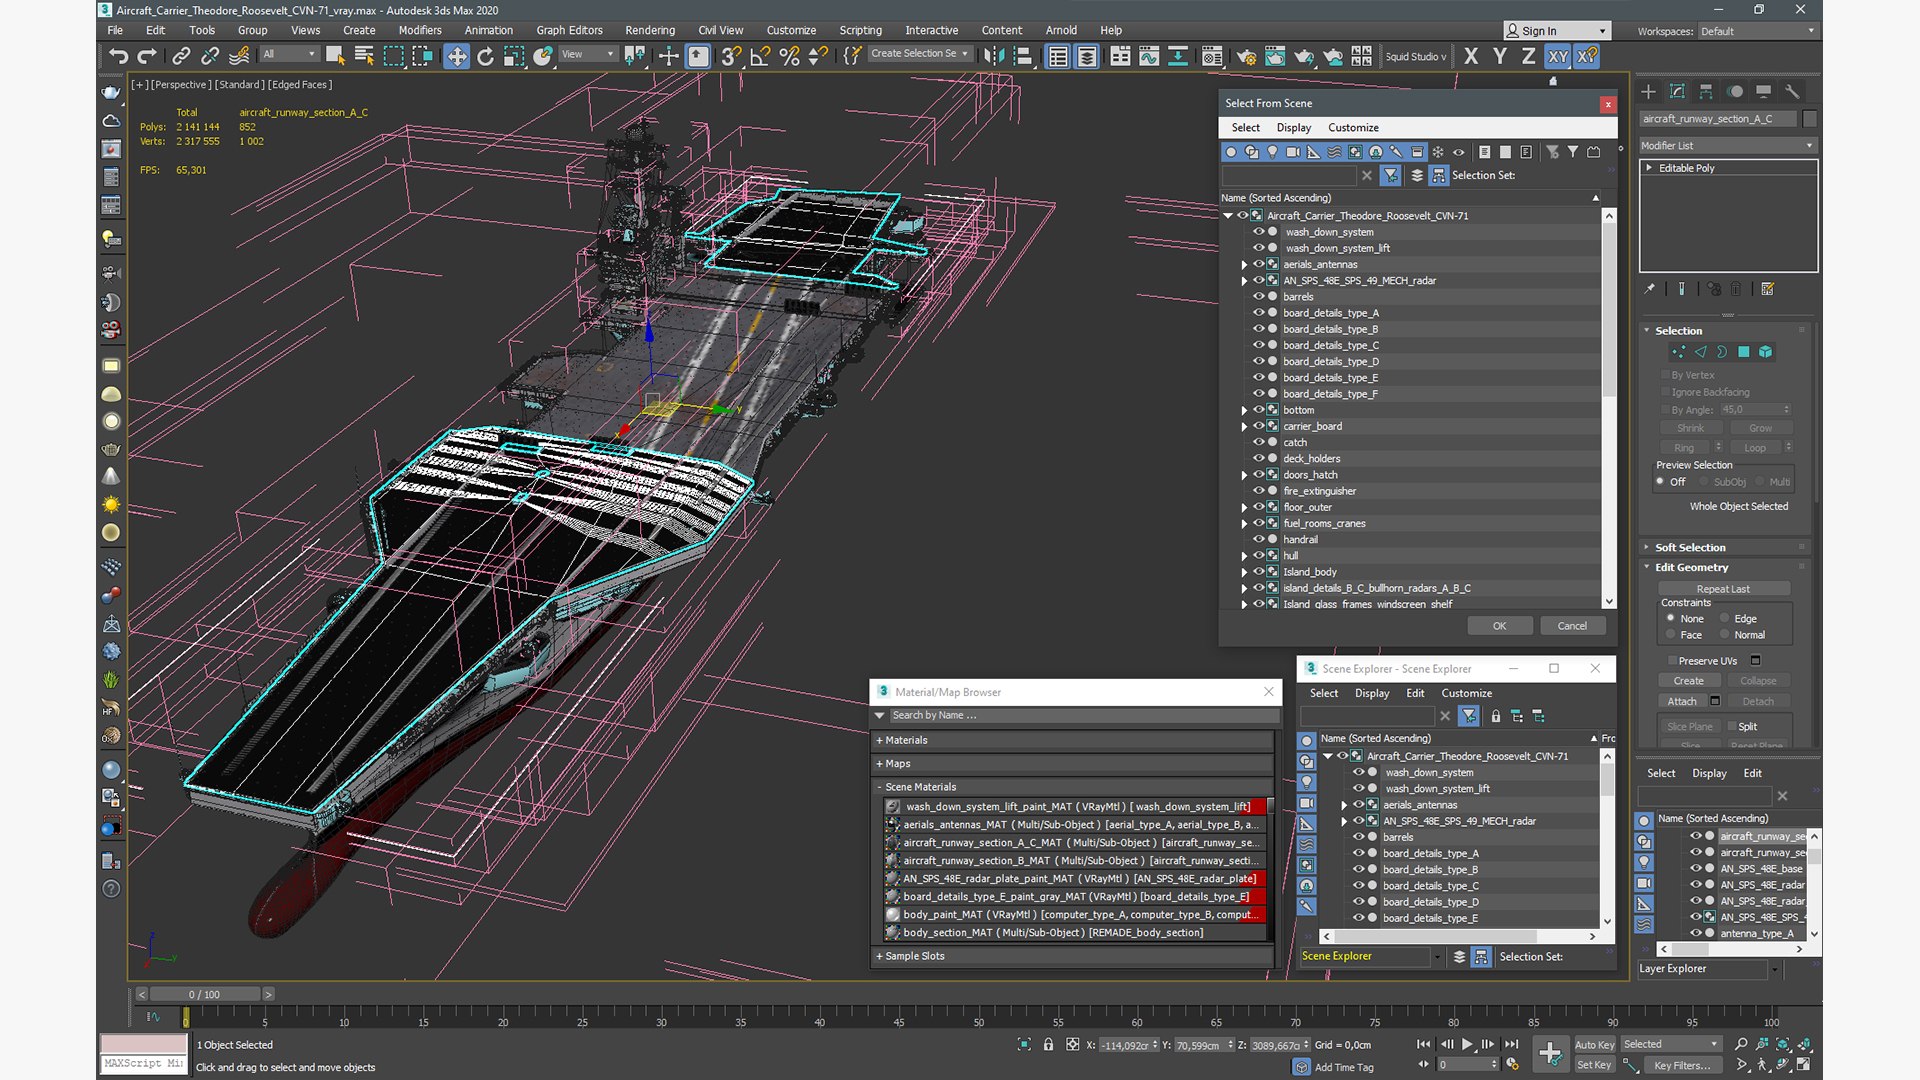Click the Auto Key button
Viewport: 1920px width, 1080px height.
pyautogui.click(x=1594, y=1044)
